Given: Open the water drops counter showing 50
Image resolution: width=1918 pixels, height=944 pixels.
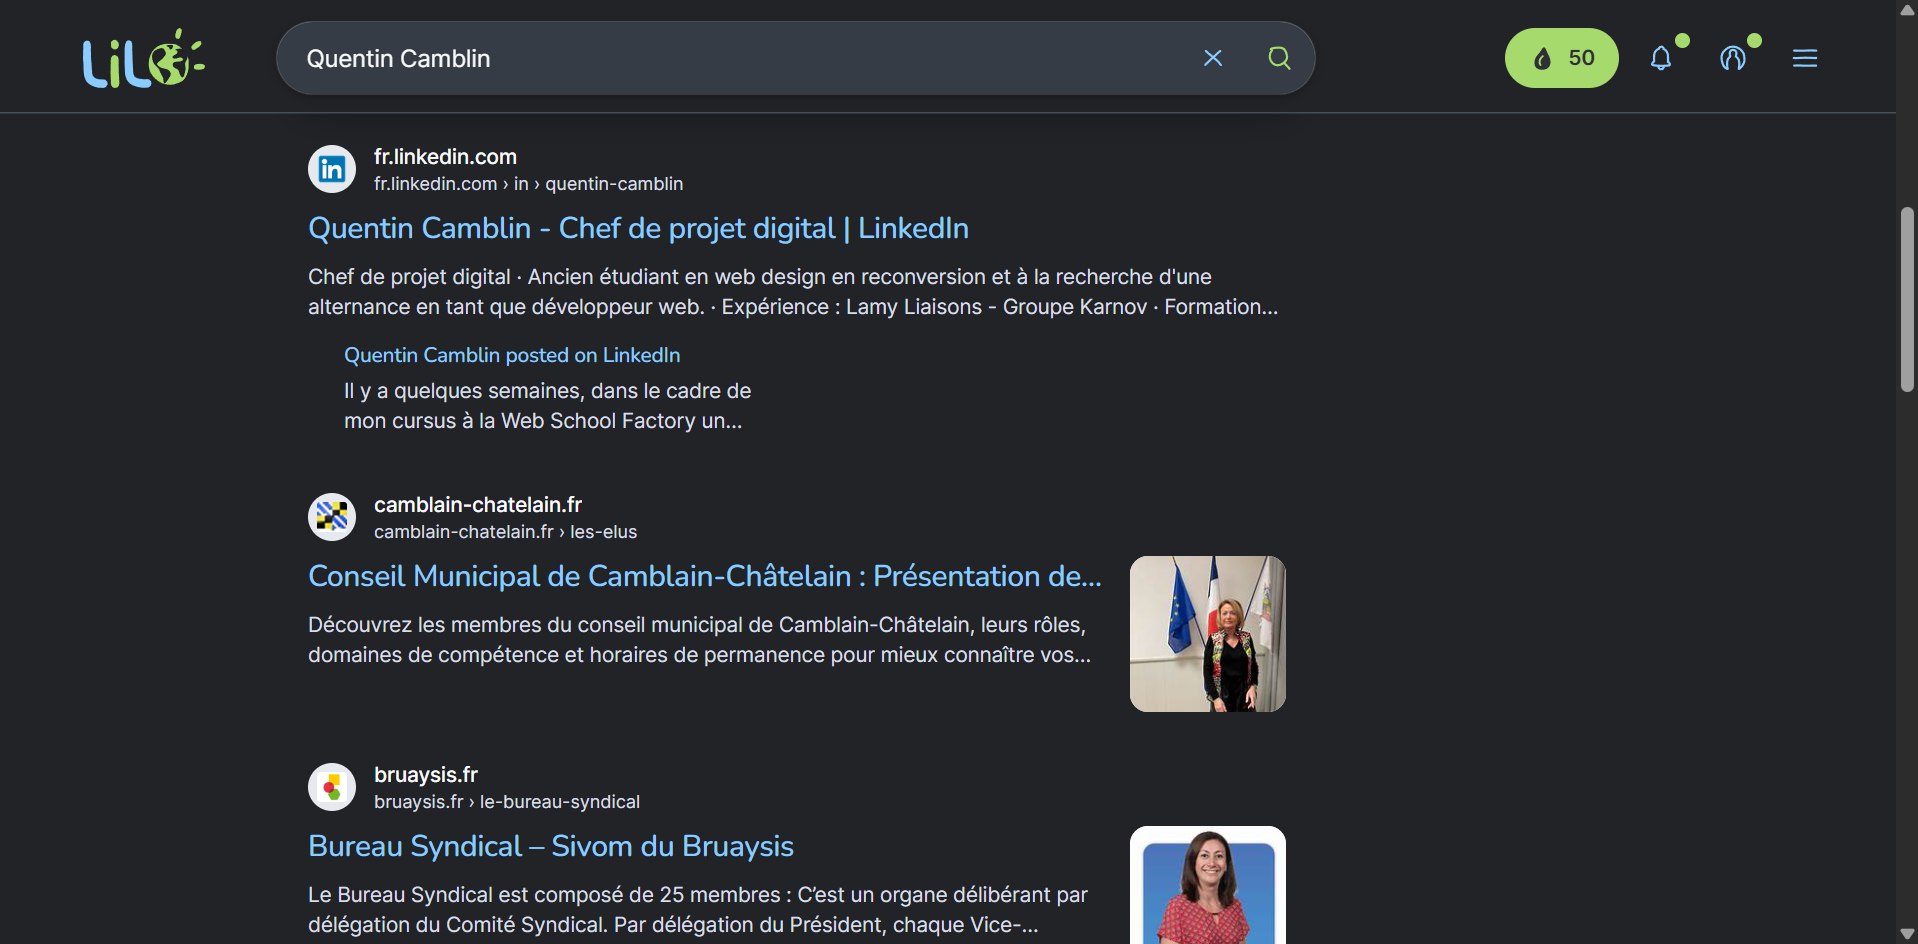Looking at the screenshot, I should point(1561,58).
